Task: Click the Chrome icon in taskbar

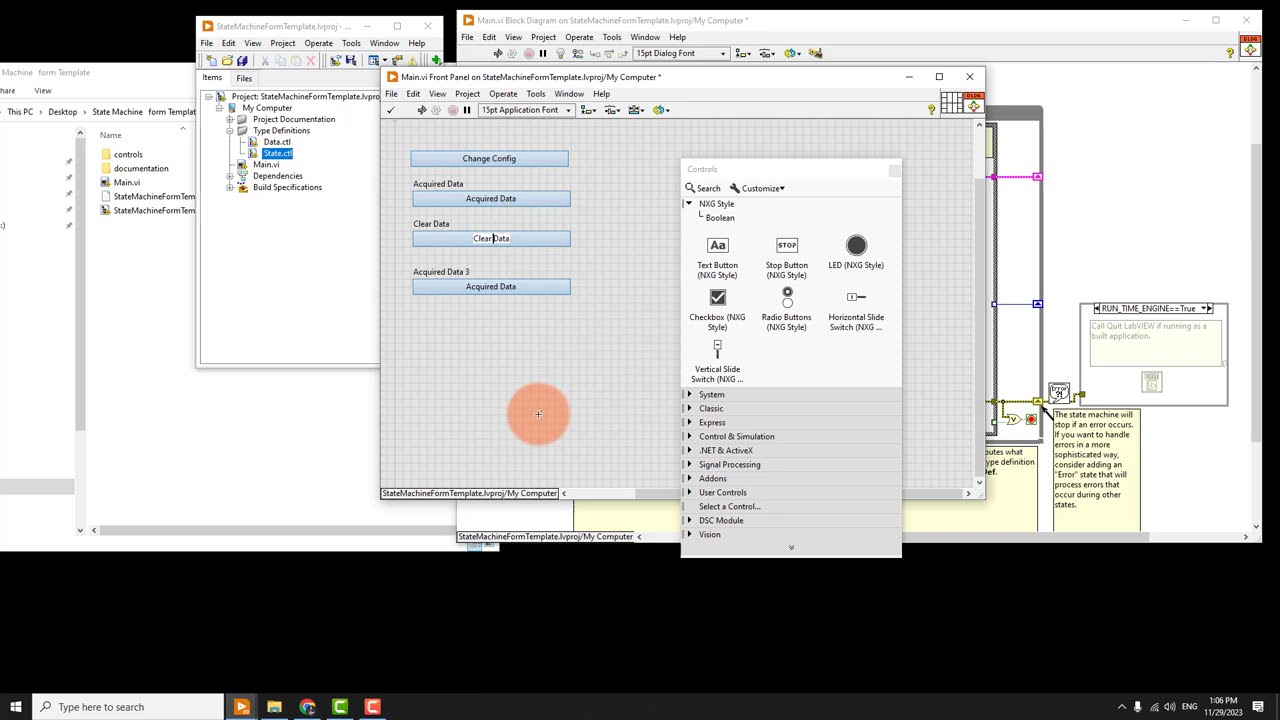Action: point(307,707)
